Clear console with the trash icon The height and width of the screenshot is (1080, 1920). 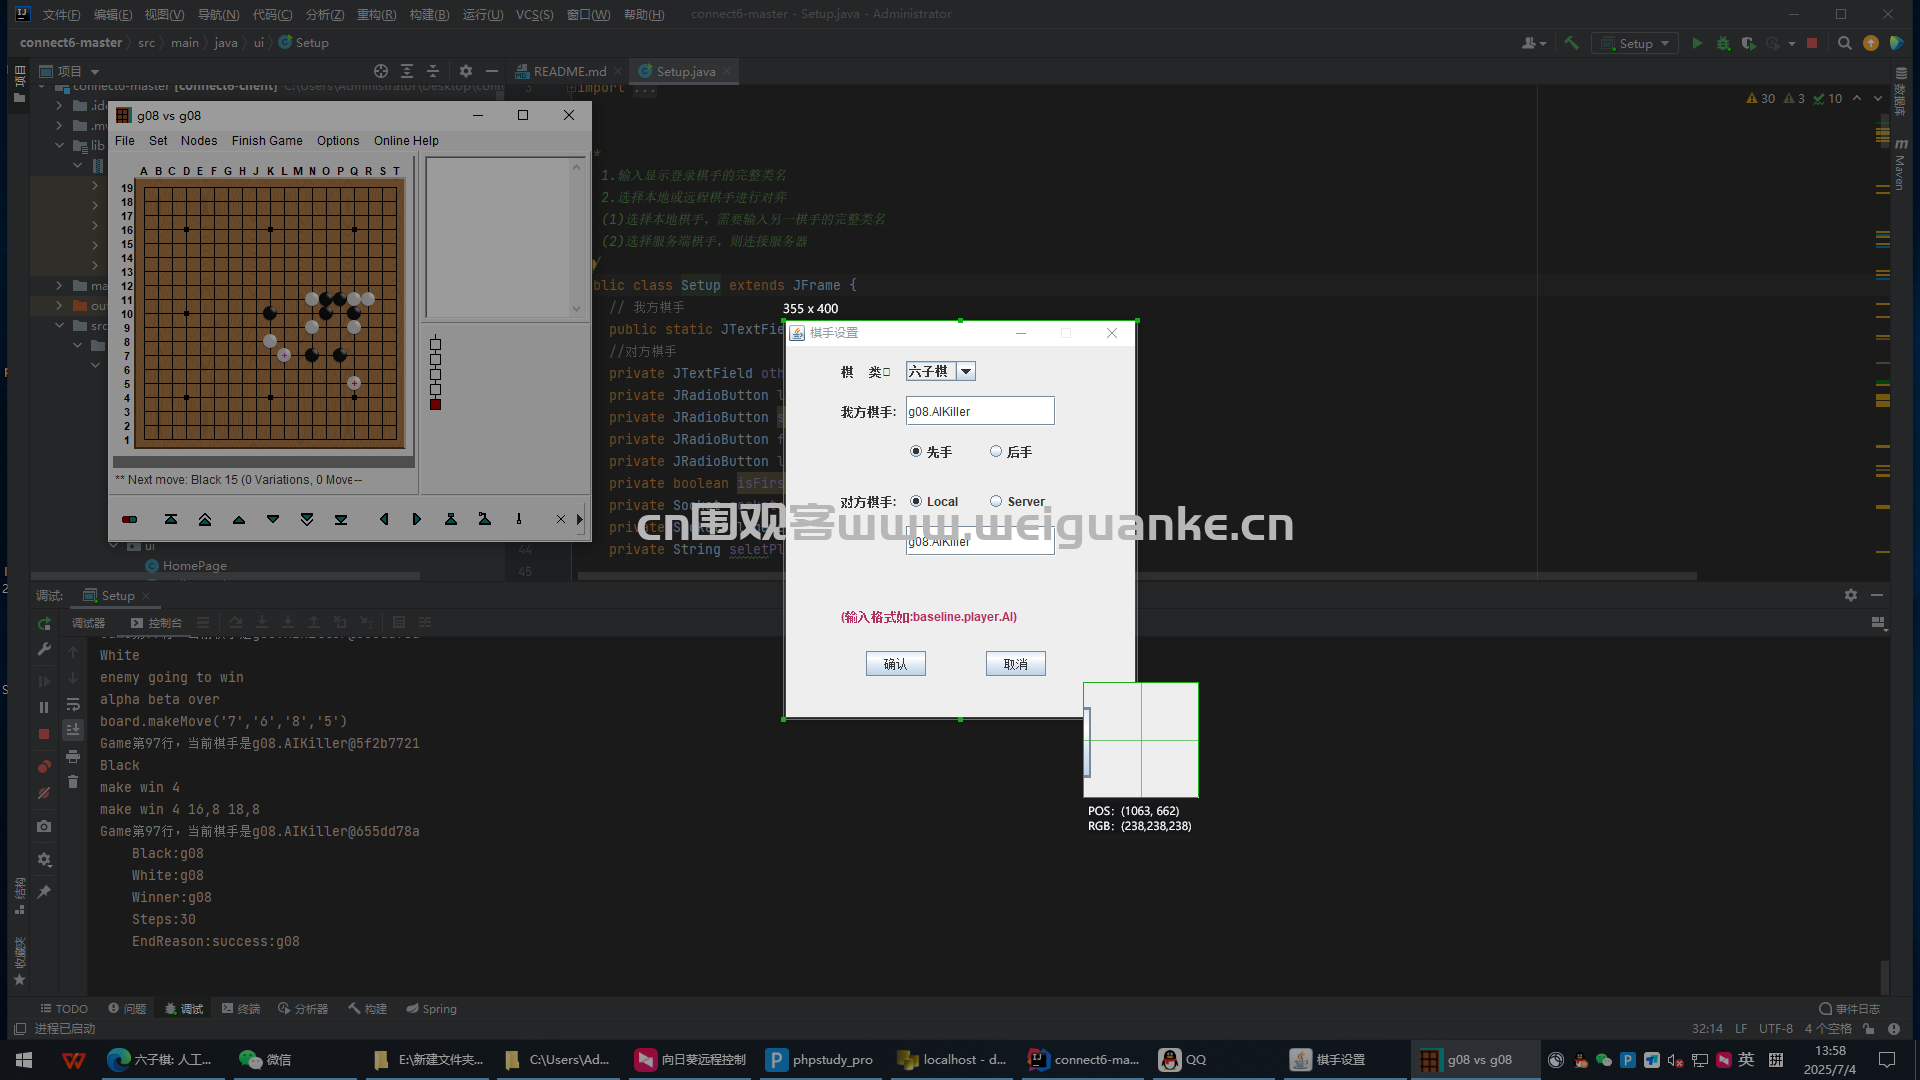coord(73,781)
